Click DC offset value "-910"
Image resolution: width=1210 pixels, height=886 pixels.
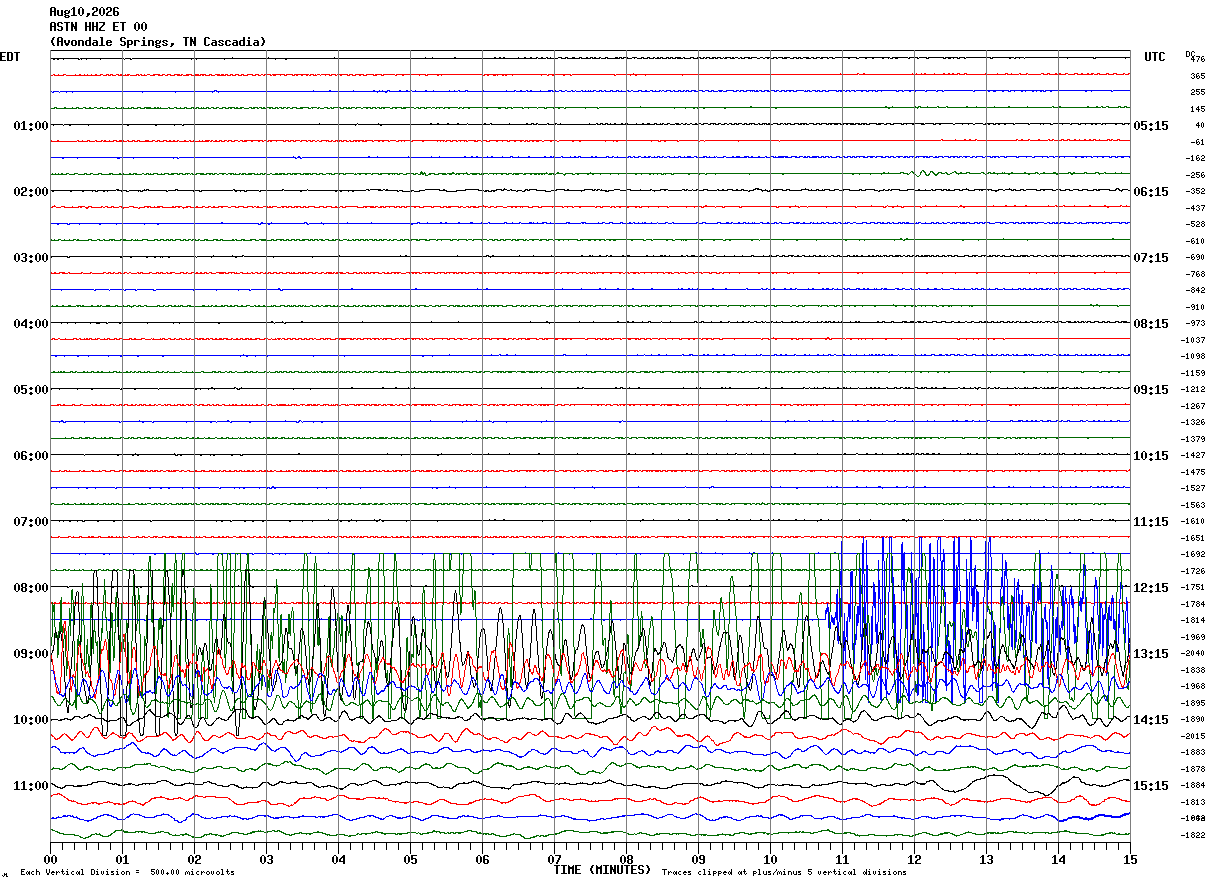(x=1195, y=307)
